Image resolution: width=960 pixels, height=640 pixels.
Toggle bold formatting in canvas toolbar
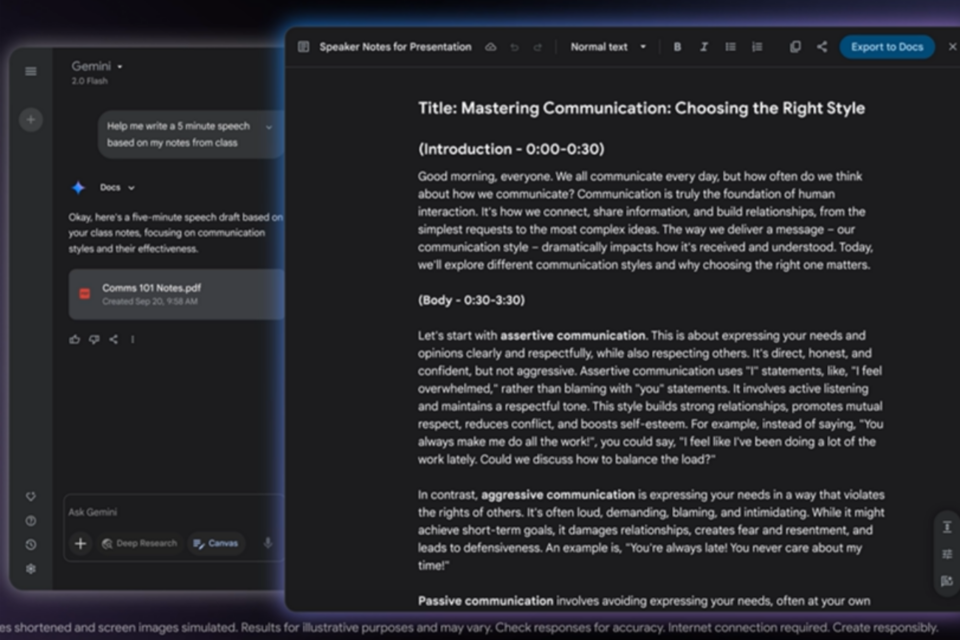(677, 47)
